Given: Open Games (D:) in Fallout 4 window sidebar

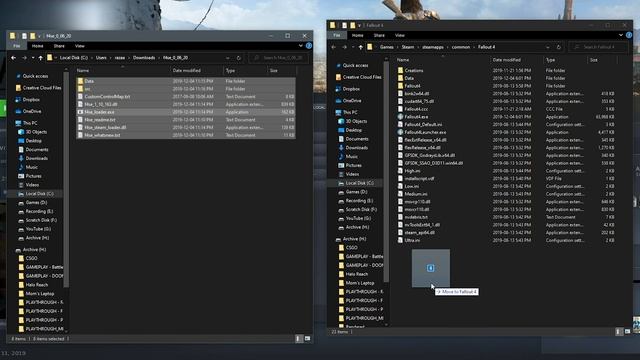Looking at the screenshot, I should coord(353,192).
